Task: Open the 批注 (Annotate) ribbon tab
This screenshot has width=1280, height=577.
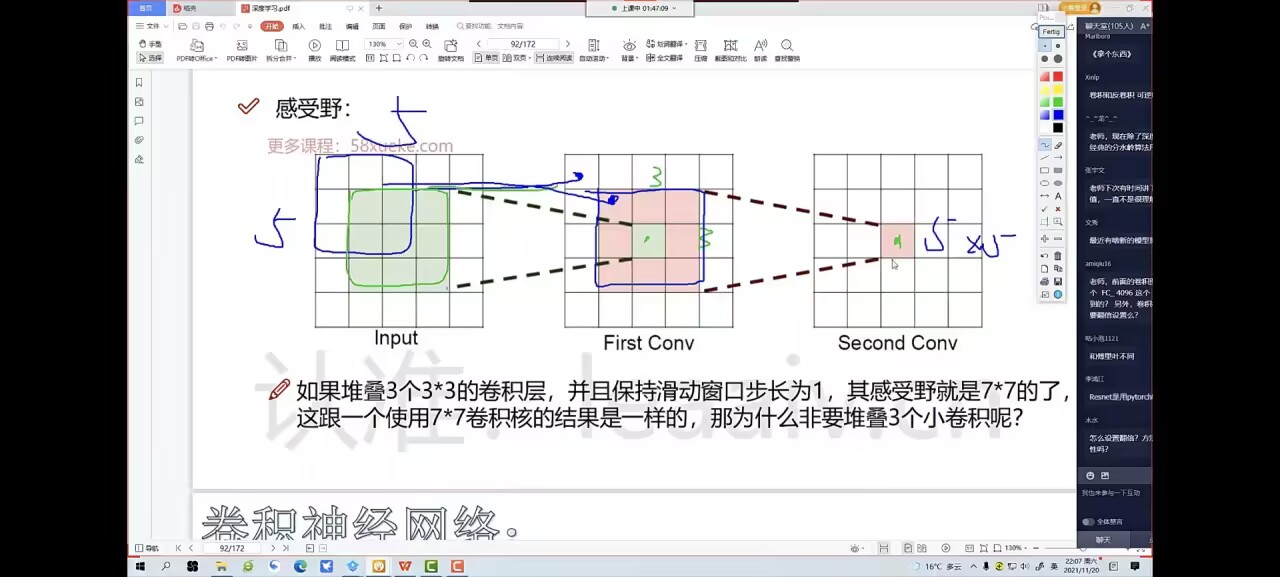Action: 325,26
